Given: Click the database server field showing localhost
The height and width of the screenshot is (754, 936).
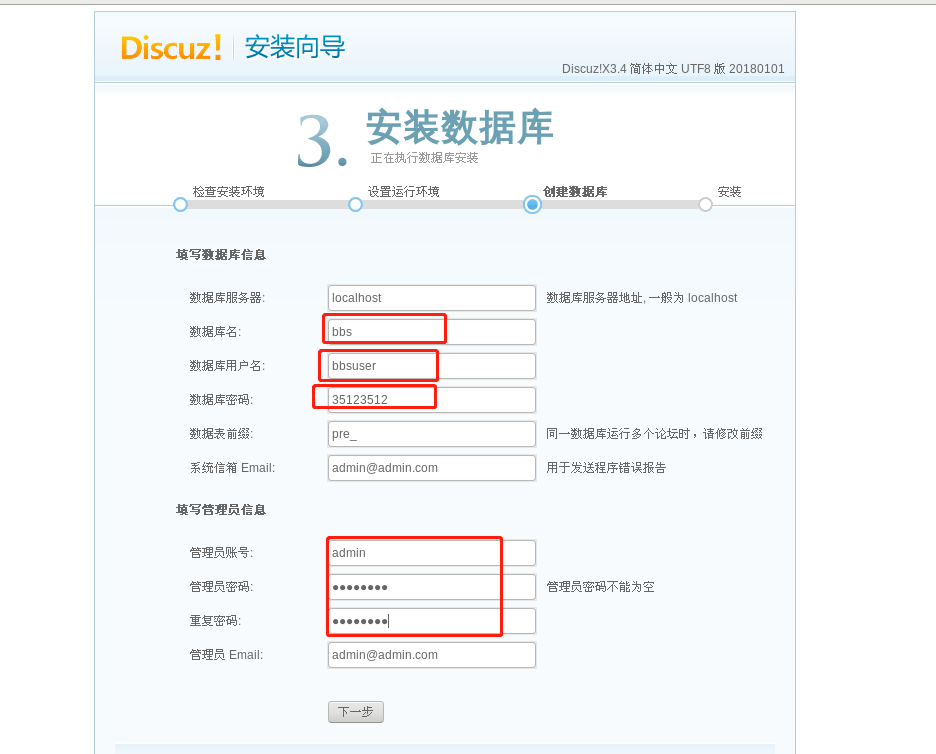Looking at the screenshot, I should (x=431, y=297).
